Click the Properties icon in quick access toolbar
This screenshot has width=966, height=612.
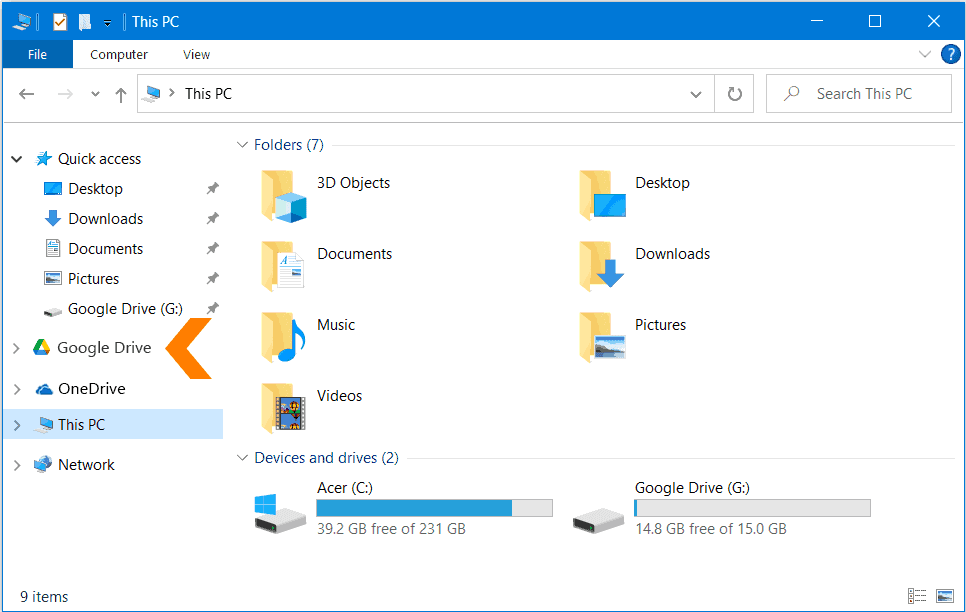(x=60, y=22)
